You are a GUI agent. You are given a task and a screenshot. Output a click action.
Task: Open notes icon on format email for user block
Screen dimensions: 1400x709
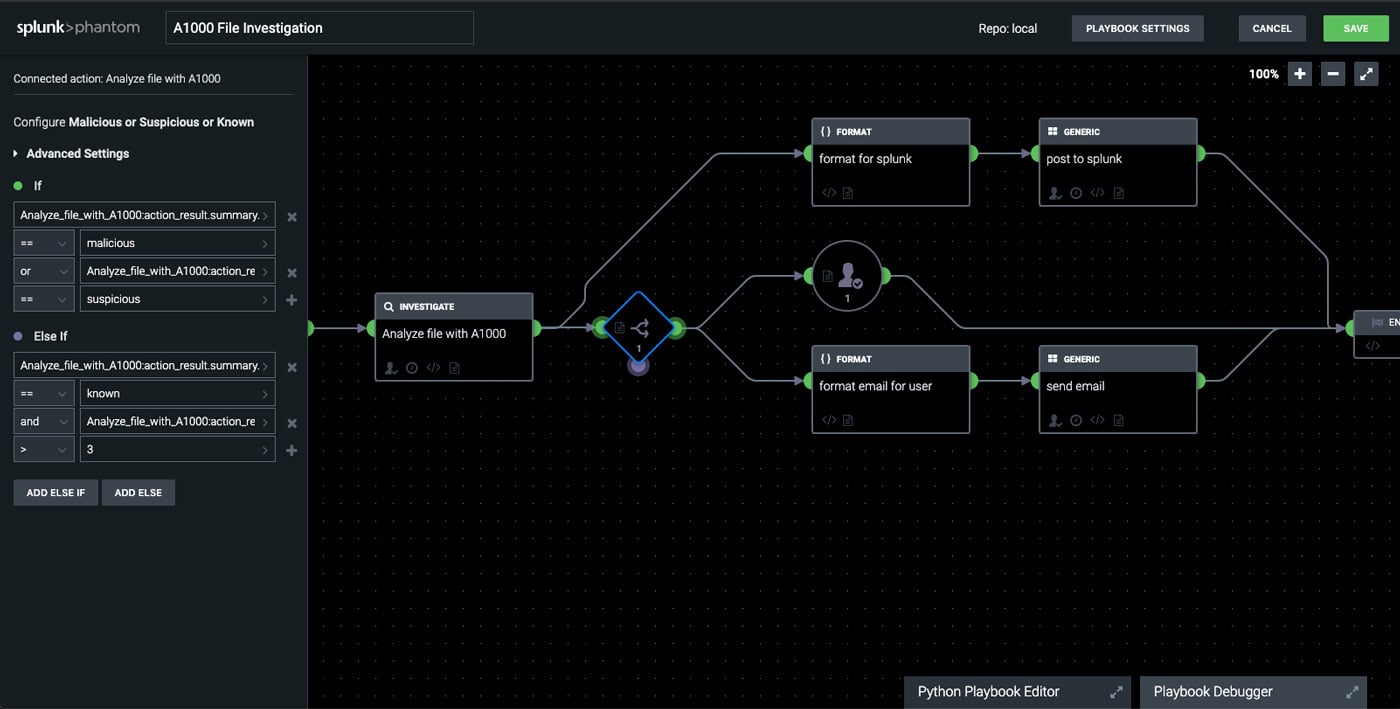[x=848, y=420]
